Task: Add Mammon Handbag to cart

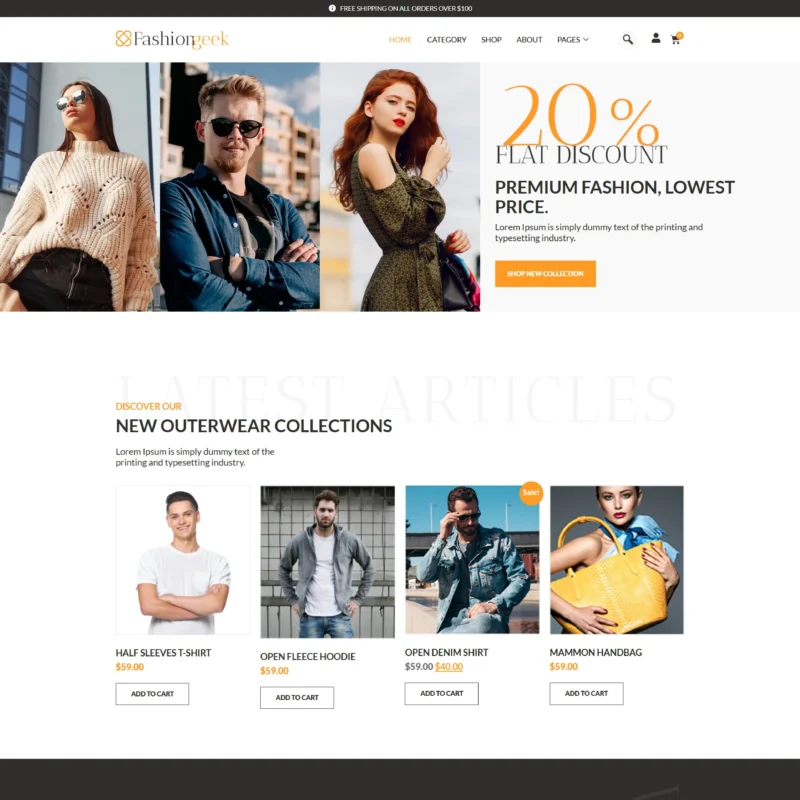Action: coord(586,693)
